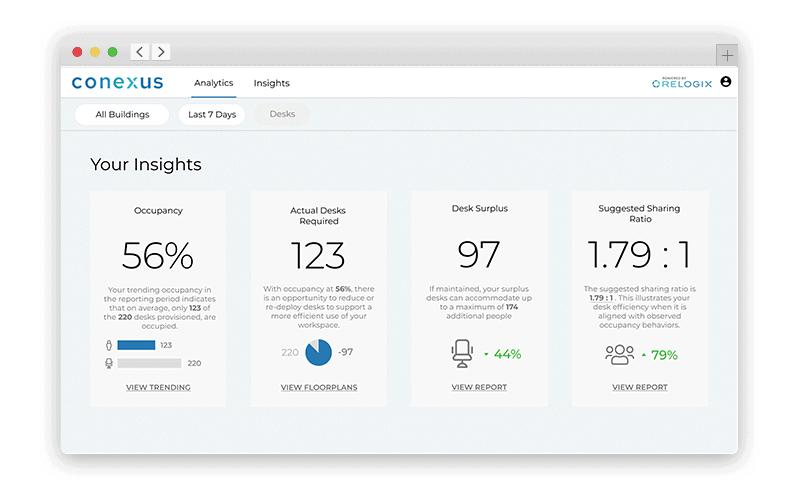The image size is (800, 500).
Task: Click the -97 label beside pie chart
Action: (345, 352)
